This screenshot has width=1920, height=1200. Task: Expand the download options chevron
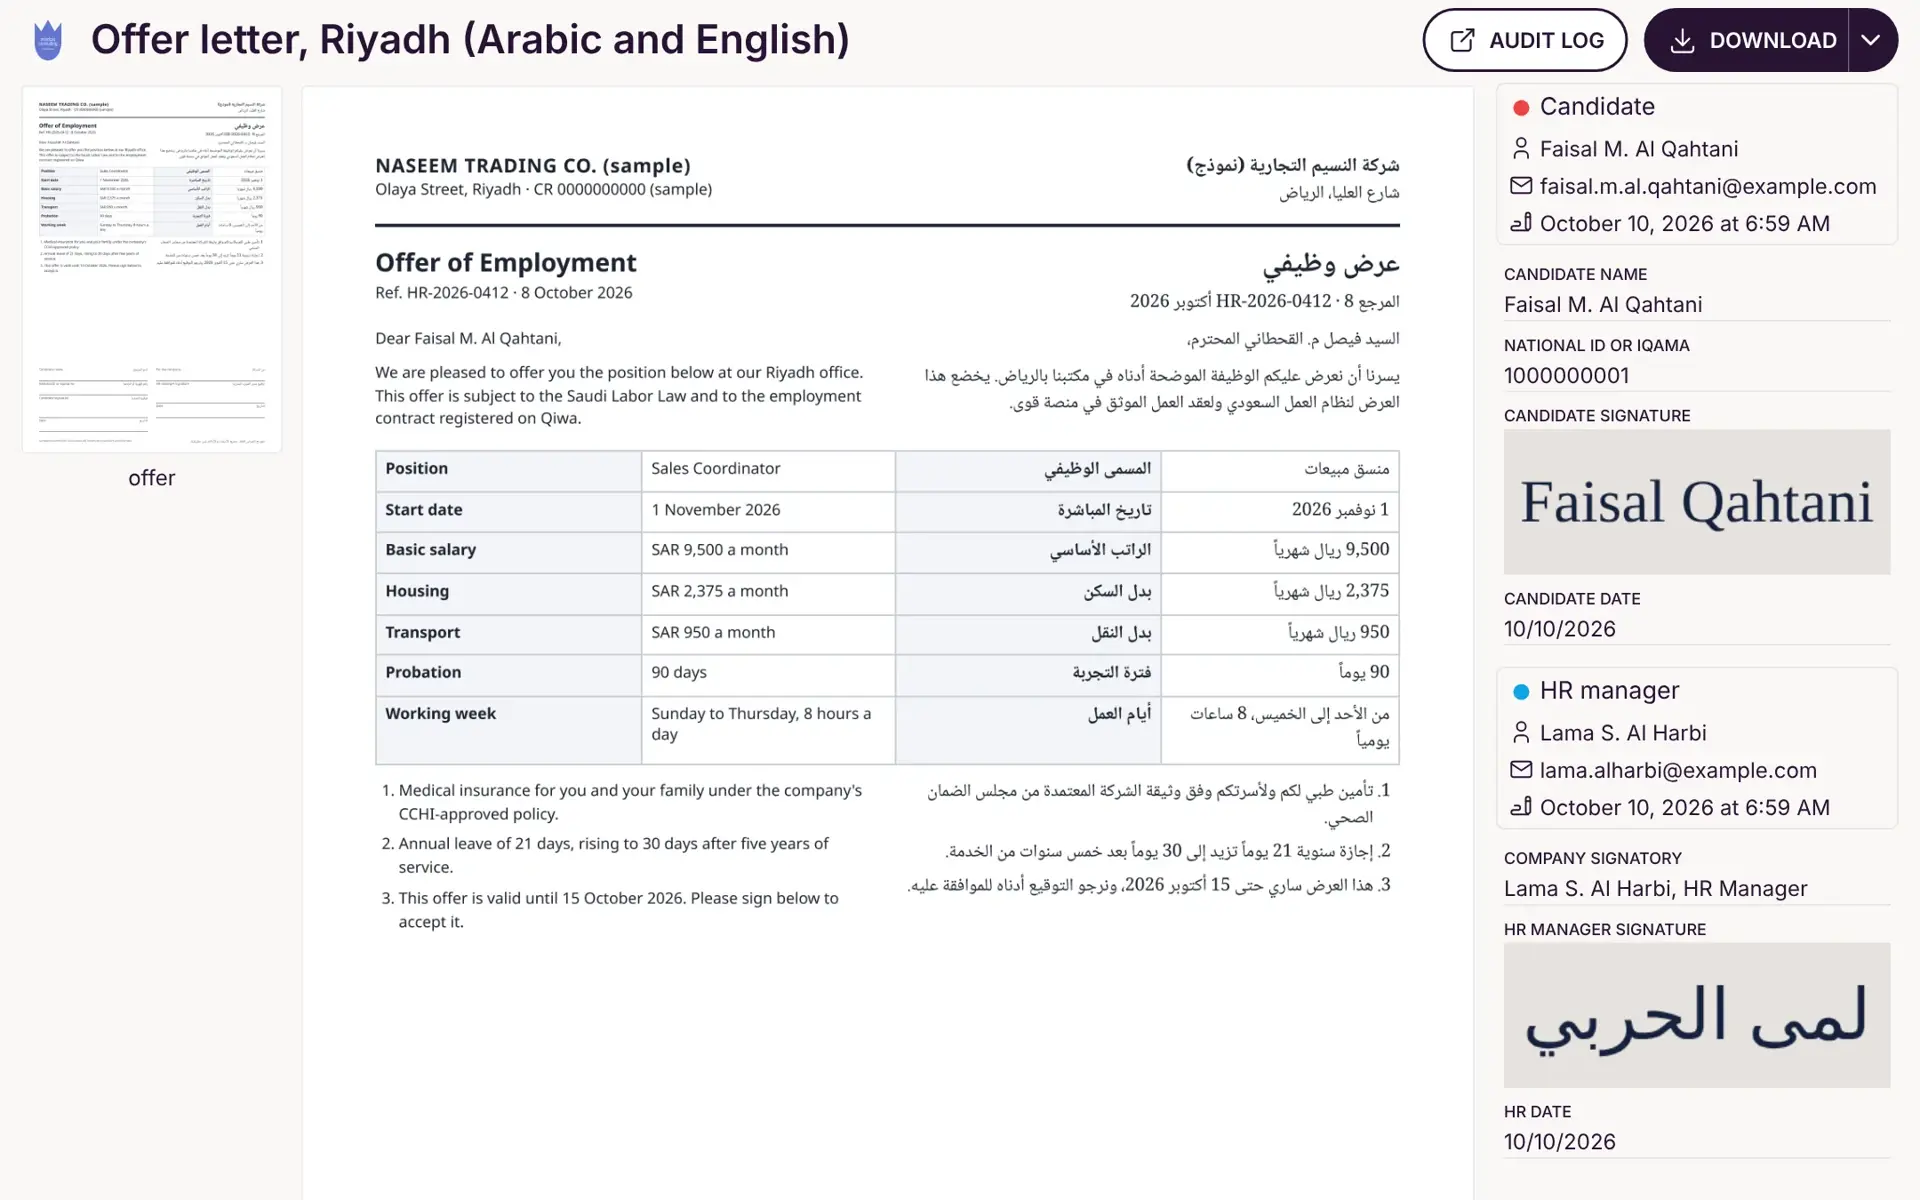(1872, 40)
